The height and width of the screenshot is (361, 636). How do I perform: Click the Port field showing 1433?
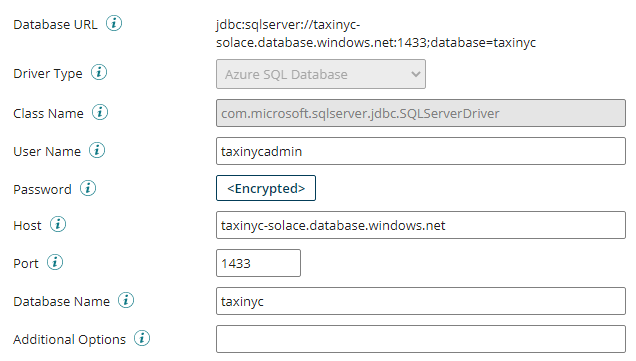pos(258,263)
